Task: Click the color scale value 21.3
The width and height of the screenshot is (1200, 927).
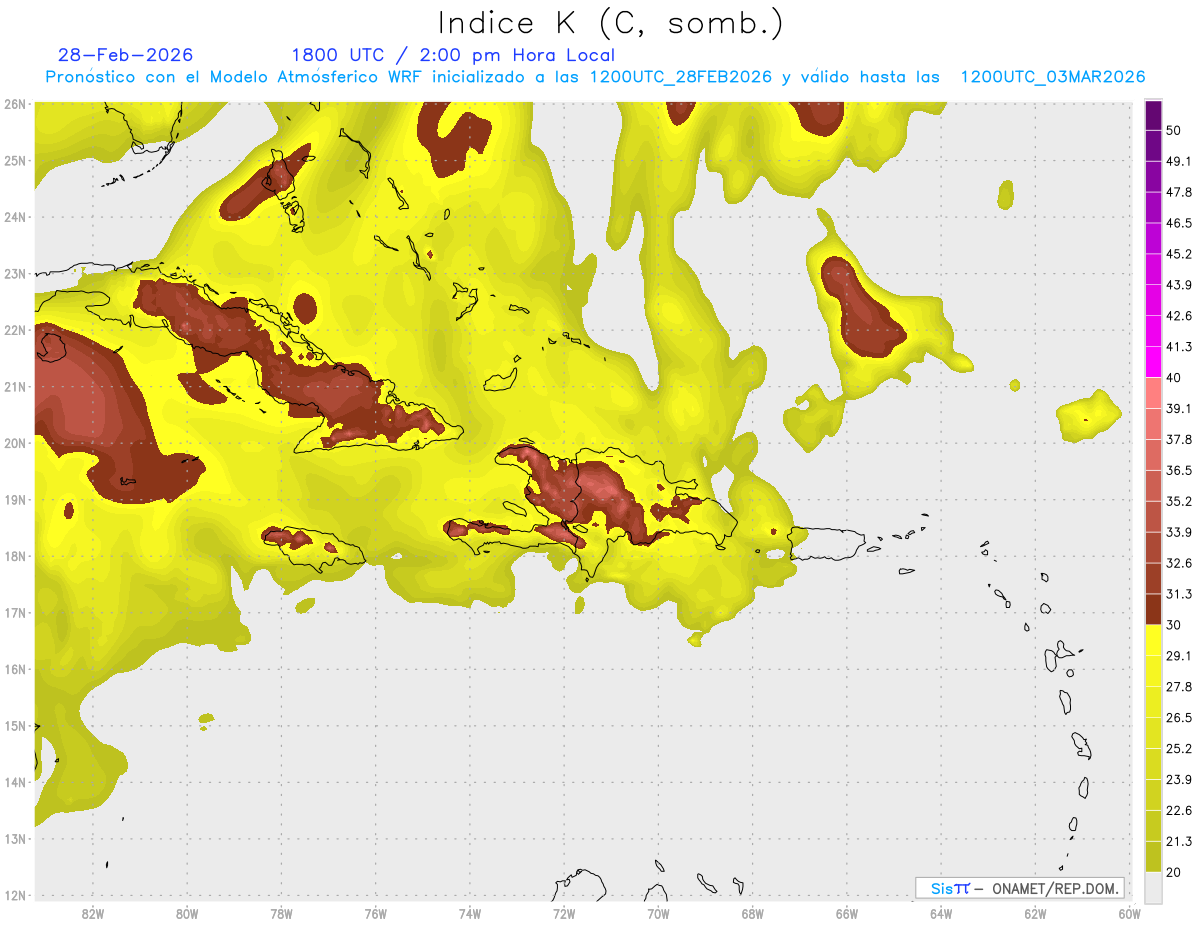Action: tap(1178, 842)
